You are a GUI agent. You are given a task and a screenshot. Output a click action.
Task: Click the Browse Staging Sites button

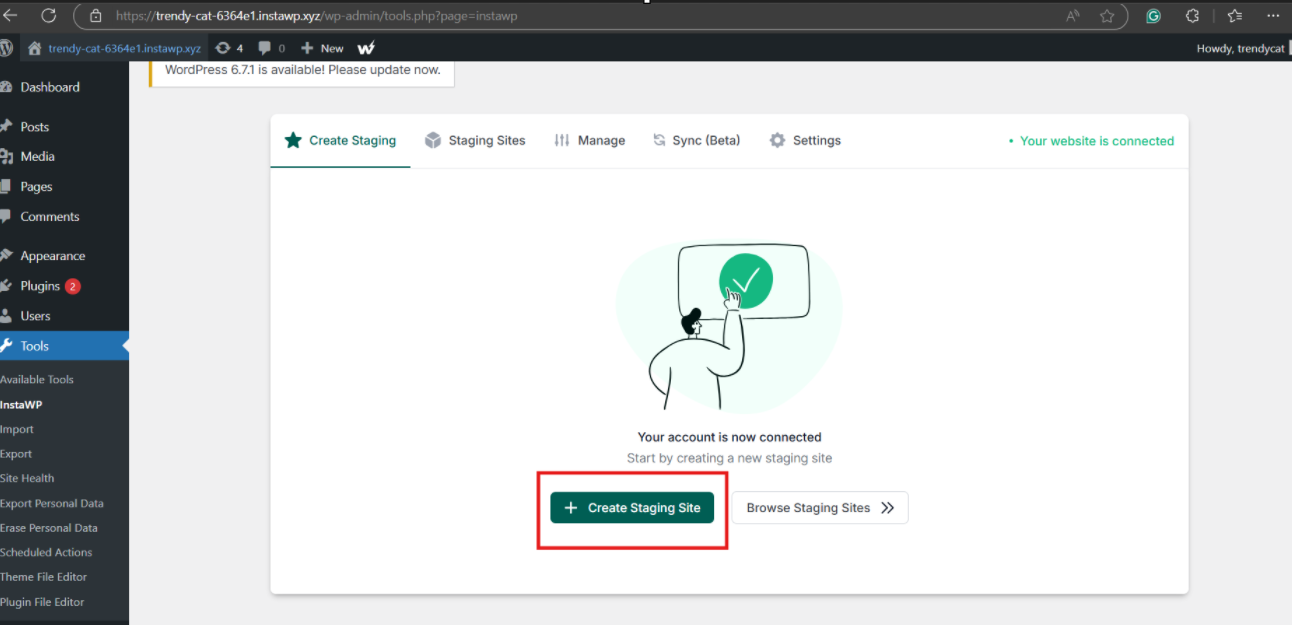click(x=820, y=508)
